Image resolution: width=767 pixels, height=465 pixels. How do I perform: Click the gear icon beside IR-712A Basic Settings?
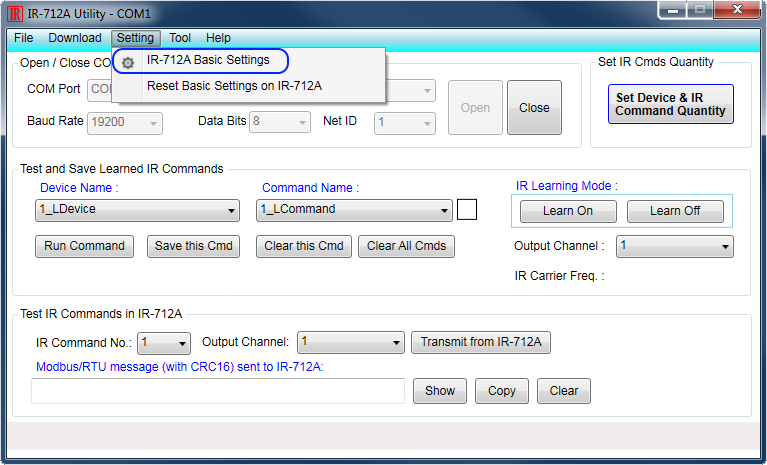128,62
